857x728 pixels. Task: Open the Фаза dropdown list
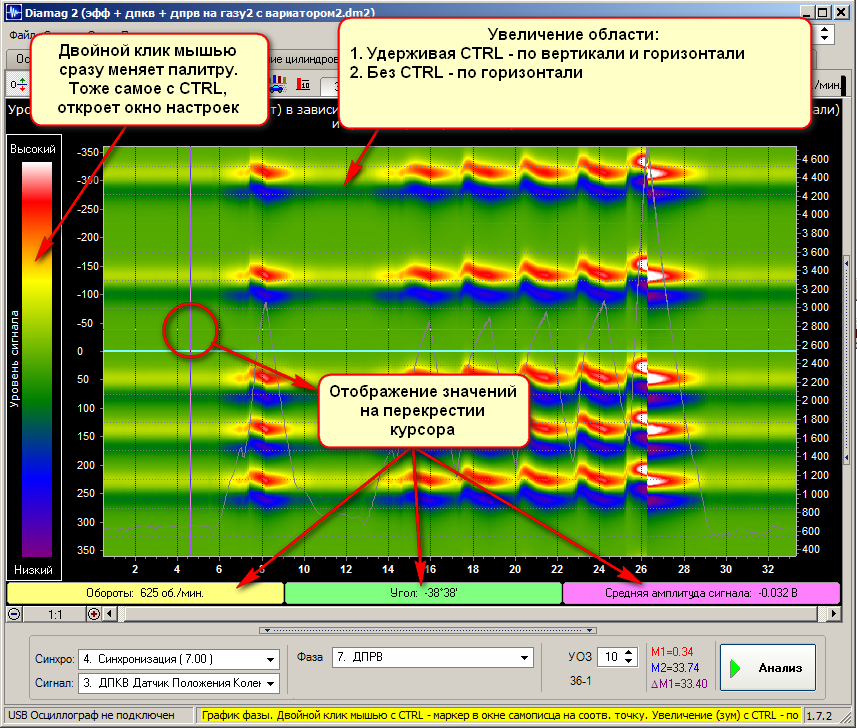pos(524,657)
